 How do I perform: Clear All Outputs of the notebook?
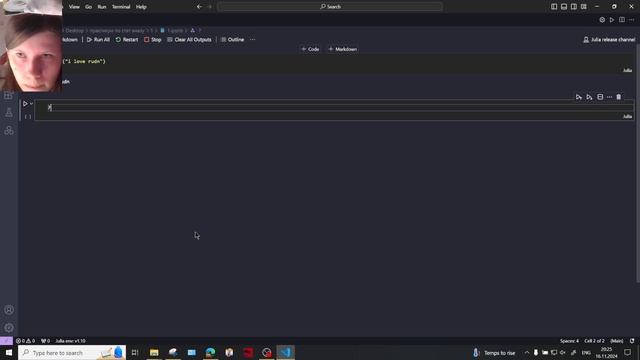click(189, 40)
